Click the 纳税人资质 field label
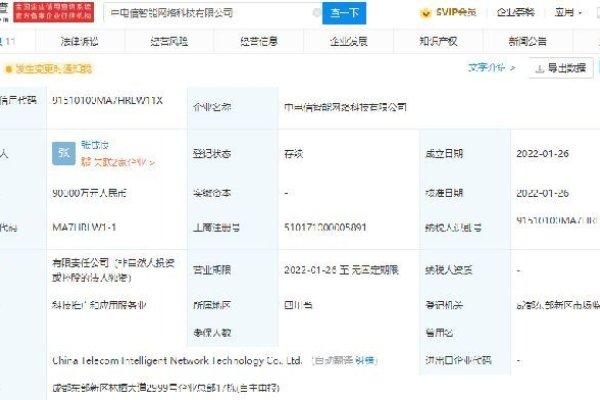Viewport: 600px width, 400px height. click(449, 270)
